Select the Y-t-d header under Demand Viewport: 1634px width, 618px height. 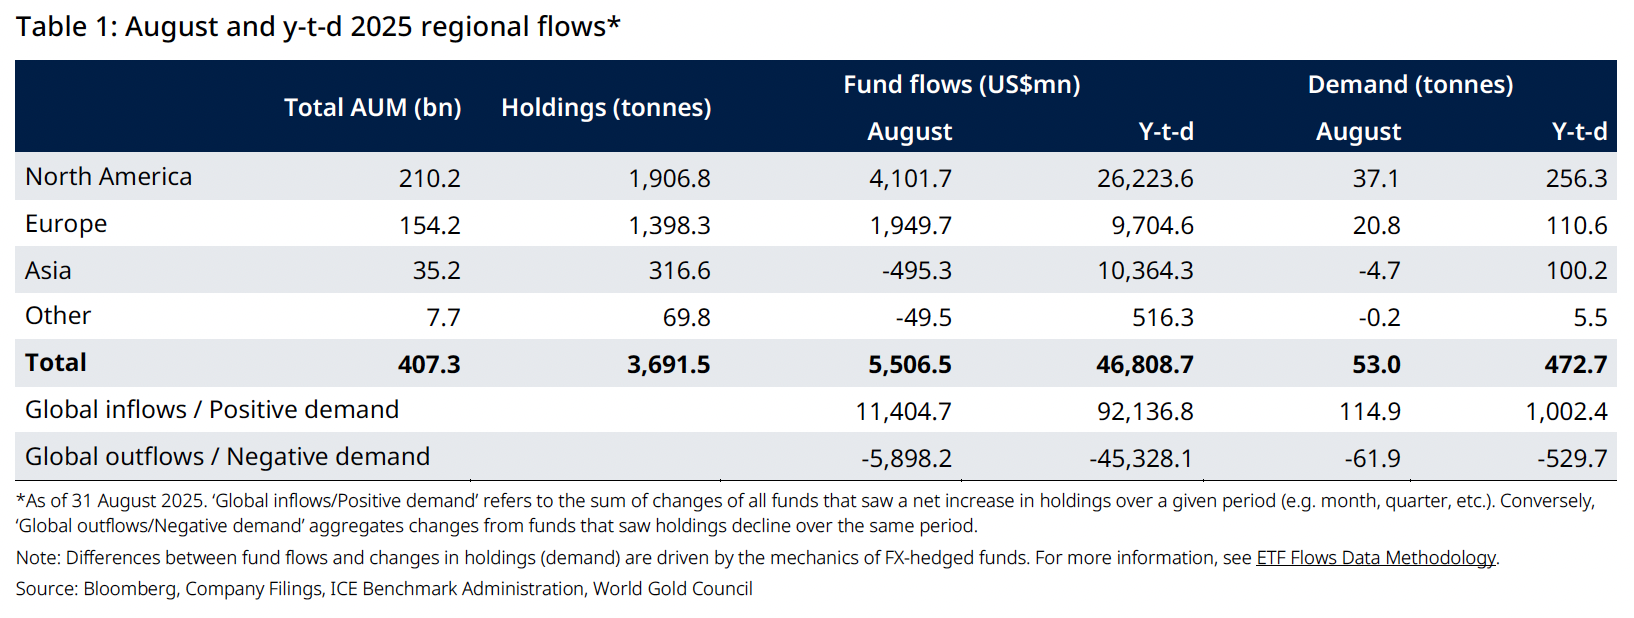pyautogui.click(x=1579, y=132)
